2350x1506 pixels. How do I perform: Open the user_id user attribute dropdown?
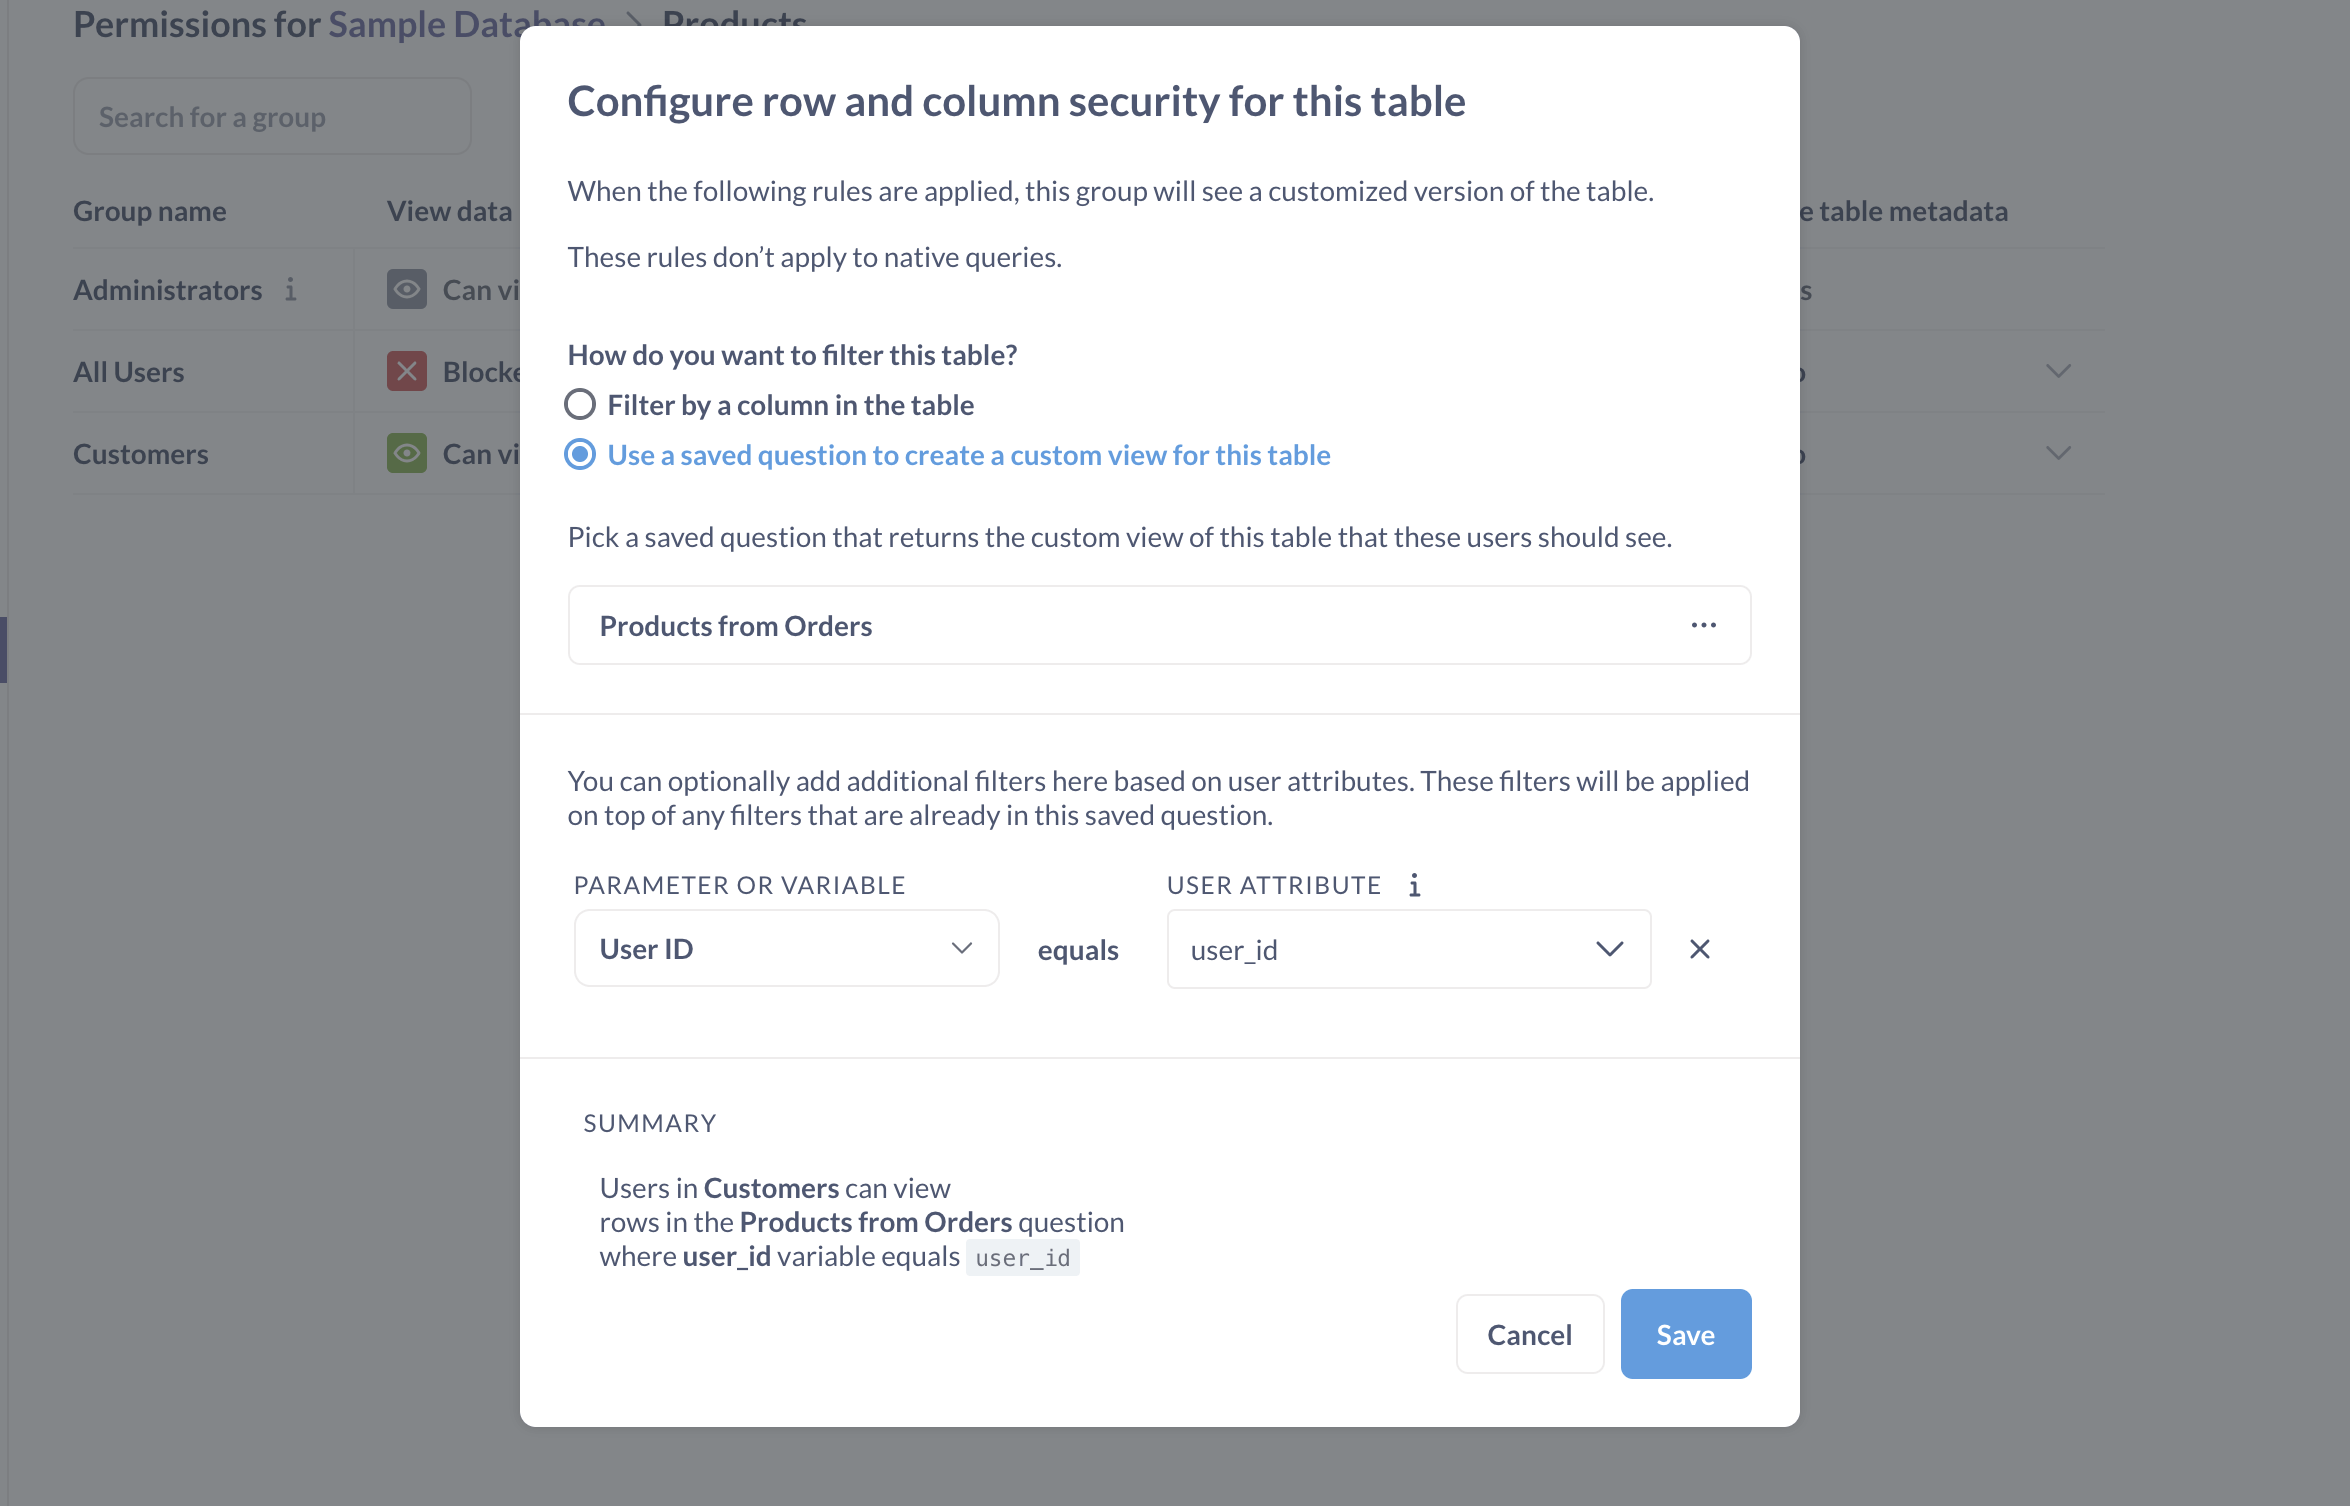[x=1608, y=948]
